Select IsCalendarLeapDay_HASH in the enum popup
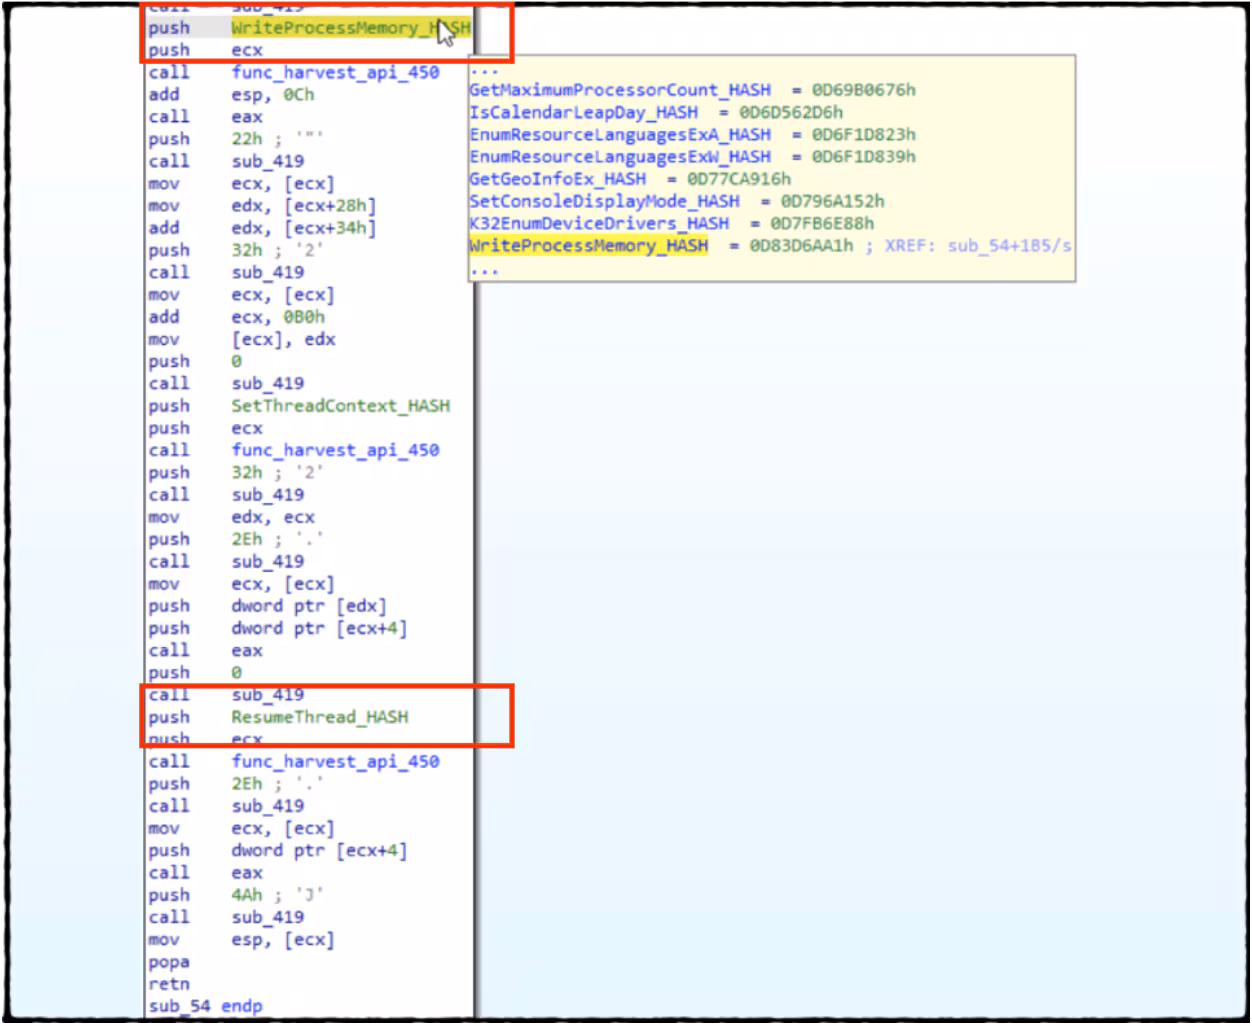 pos(583,112)
